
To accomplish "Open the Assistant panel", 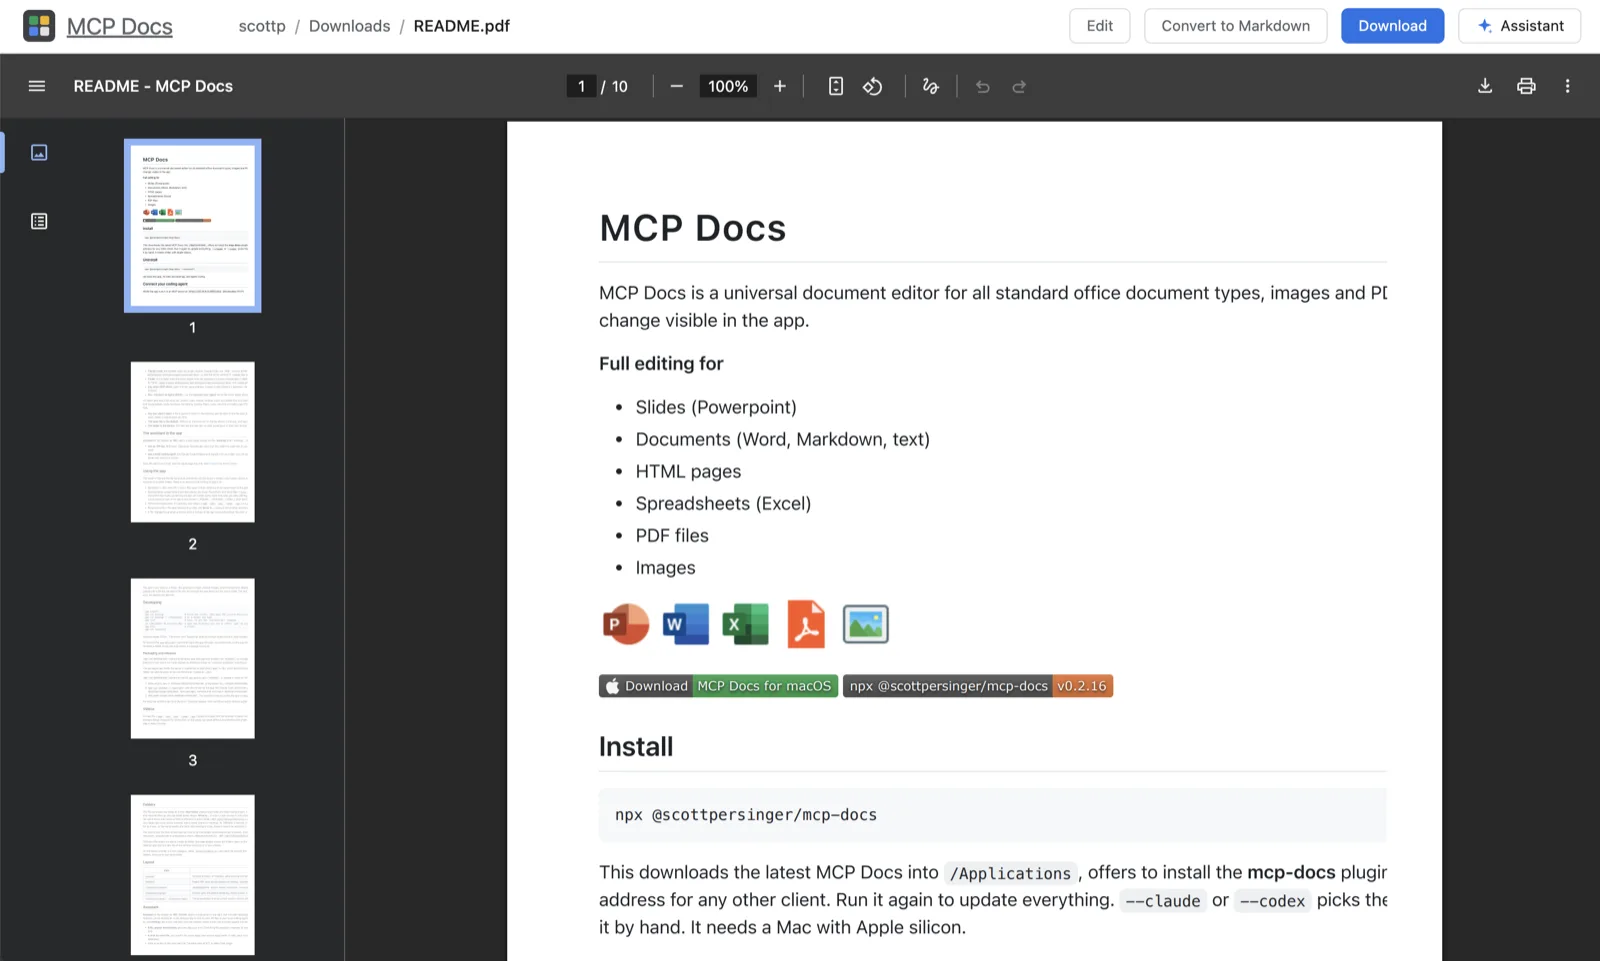I will [1519, 26].
